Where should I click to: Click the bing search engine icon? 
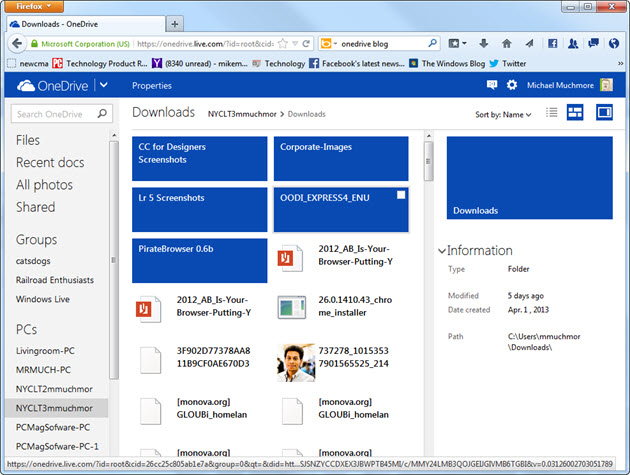point(326,43)
